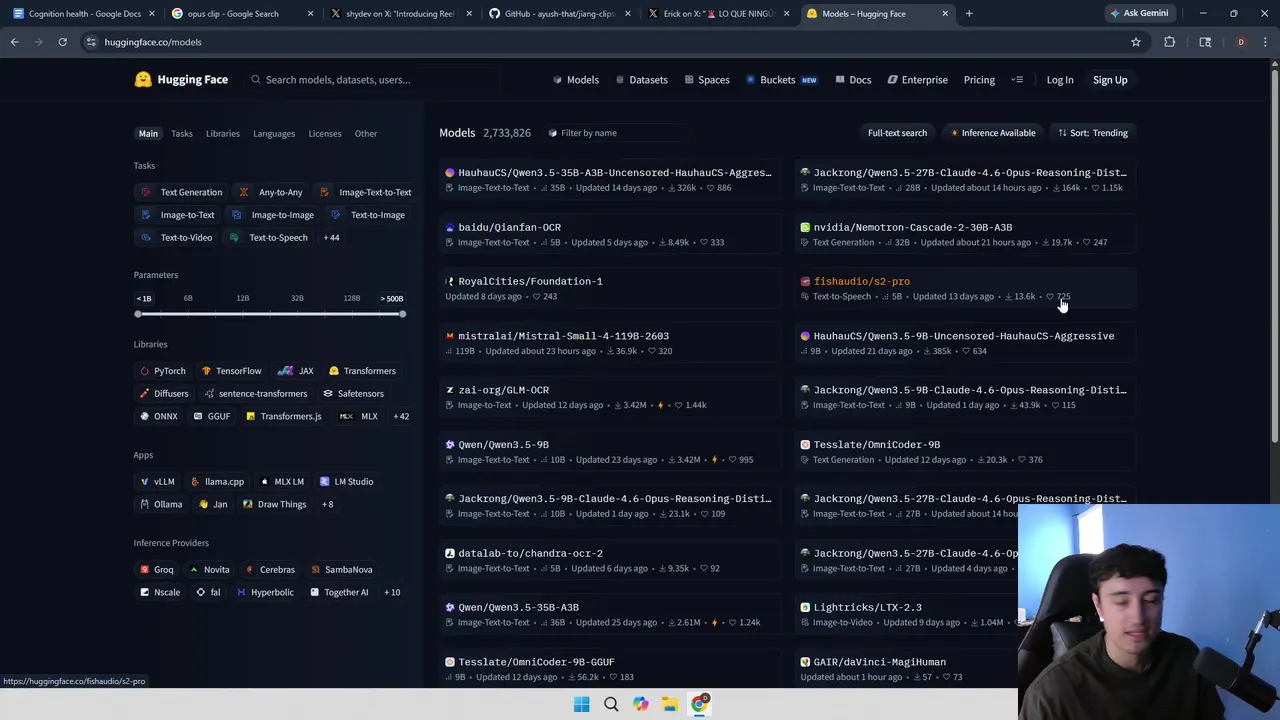Open browser extensions puzzle icon

click(1169, 42)
